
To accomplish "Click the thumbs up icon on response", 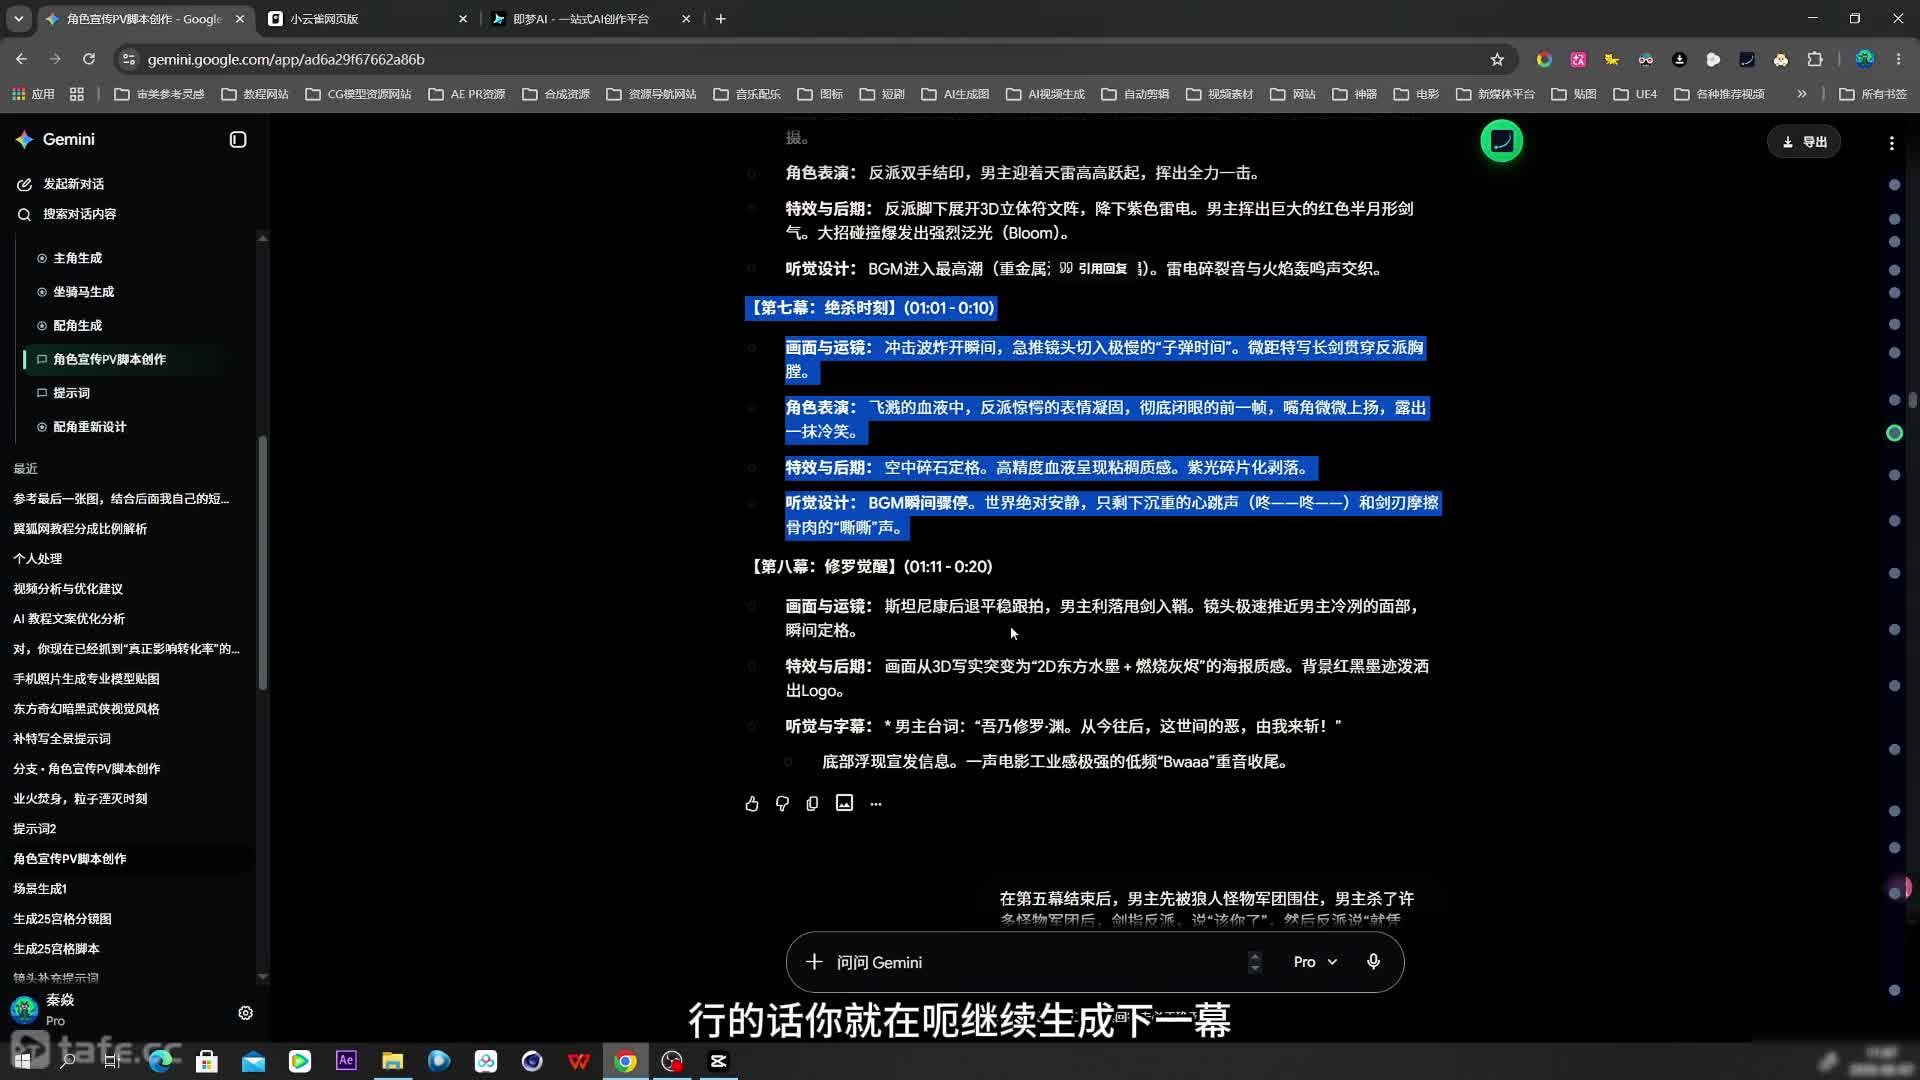I will (752, 804).
